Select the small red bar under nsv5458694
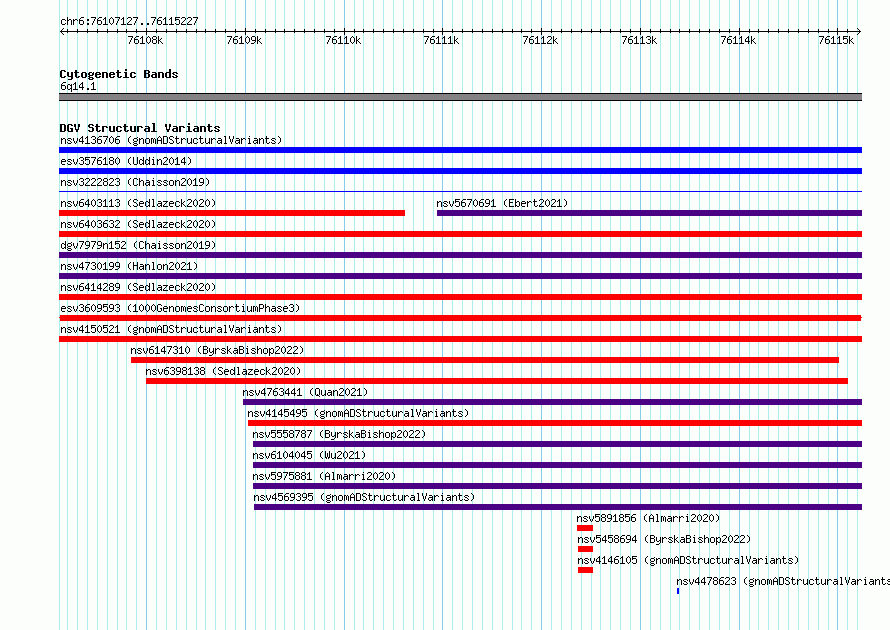 (585, 549)
